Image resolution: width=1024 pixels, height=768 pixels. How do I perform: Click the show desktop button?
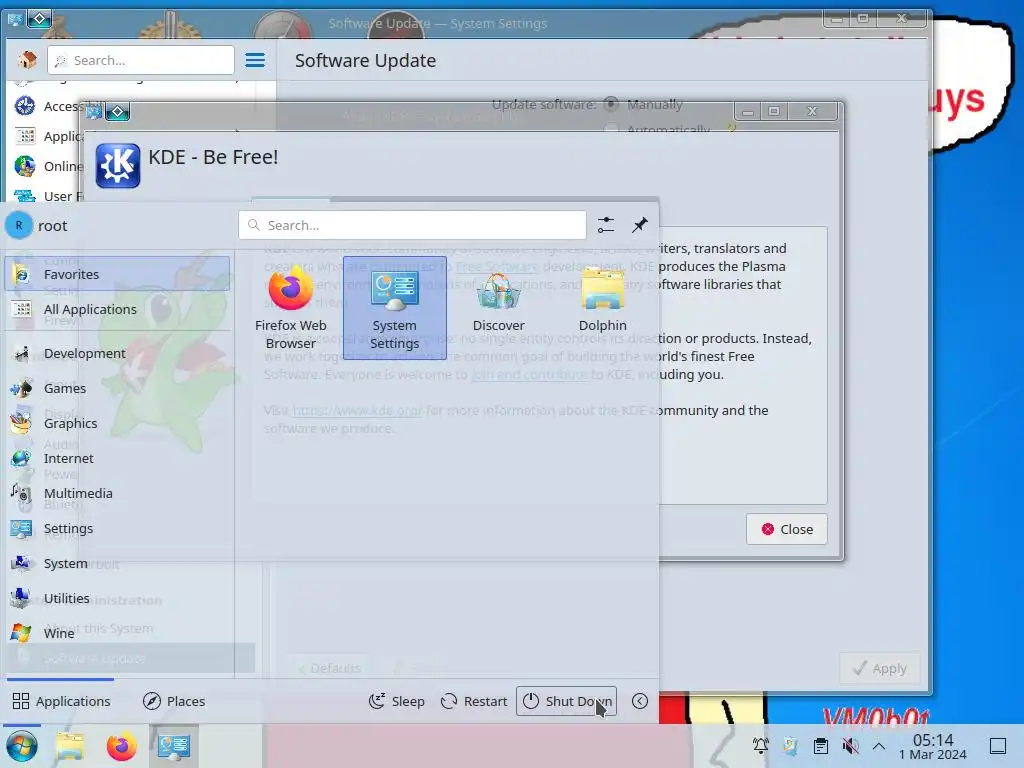coord(998,746)
